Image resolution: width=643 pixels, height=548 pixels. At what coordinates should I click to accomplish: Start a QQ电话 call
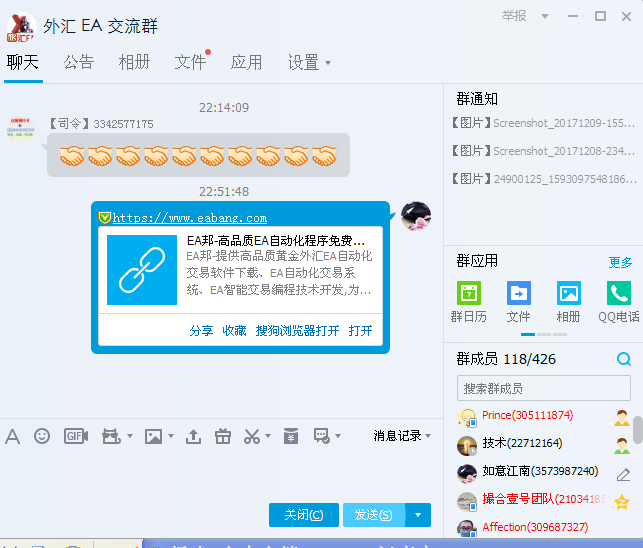tap(619, 293)
